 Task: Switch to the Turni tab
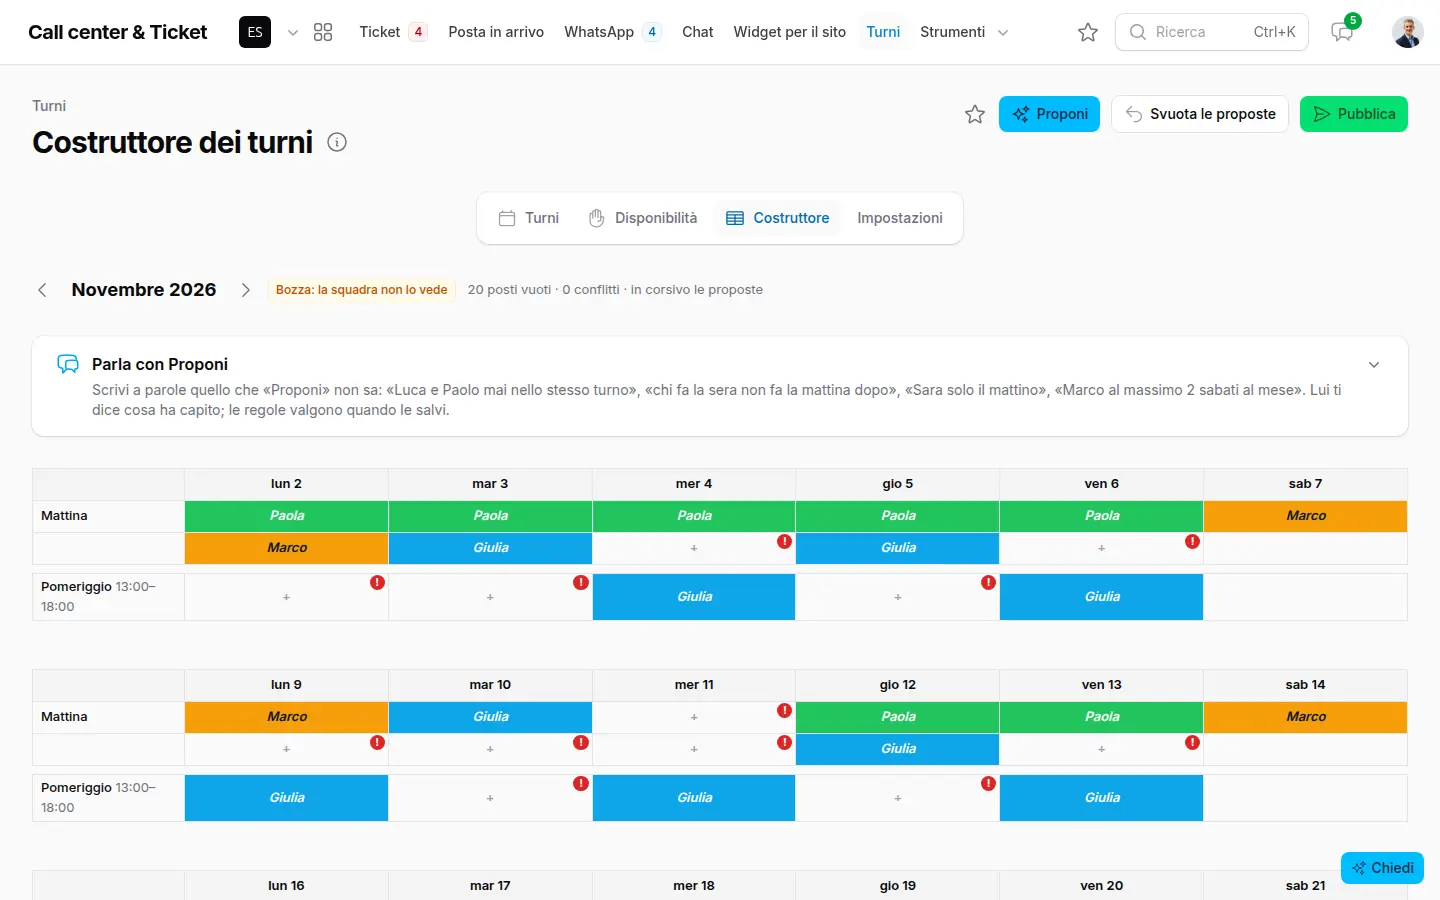coord(529,218)
